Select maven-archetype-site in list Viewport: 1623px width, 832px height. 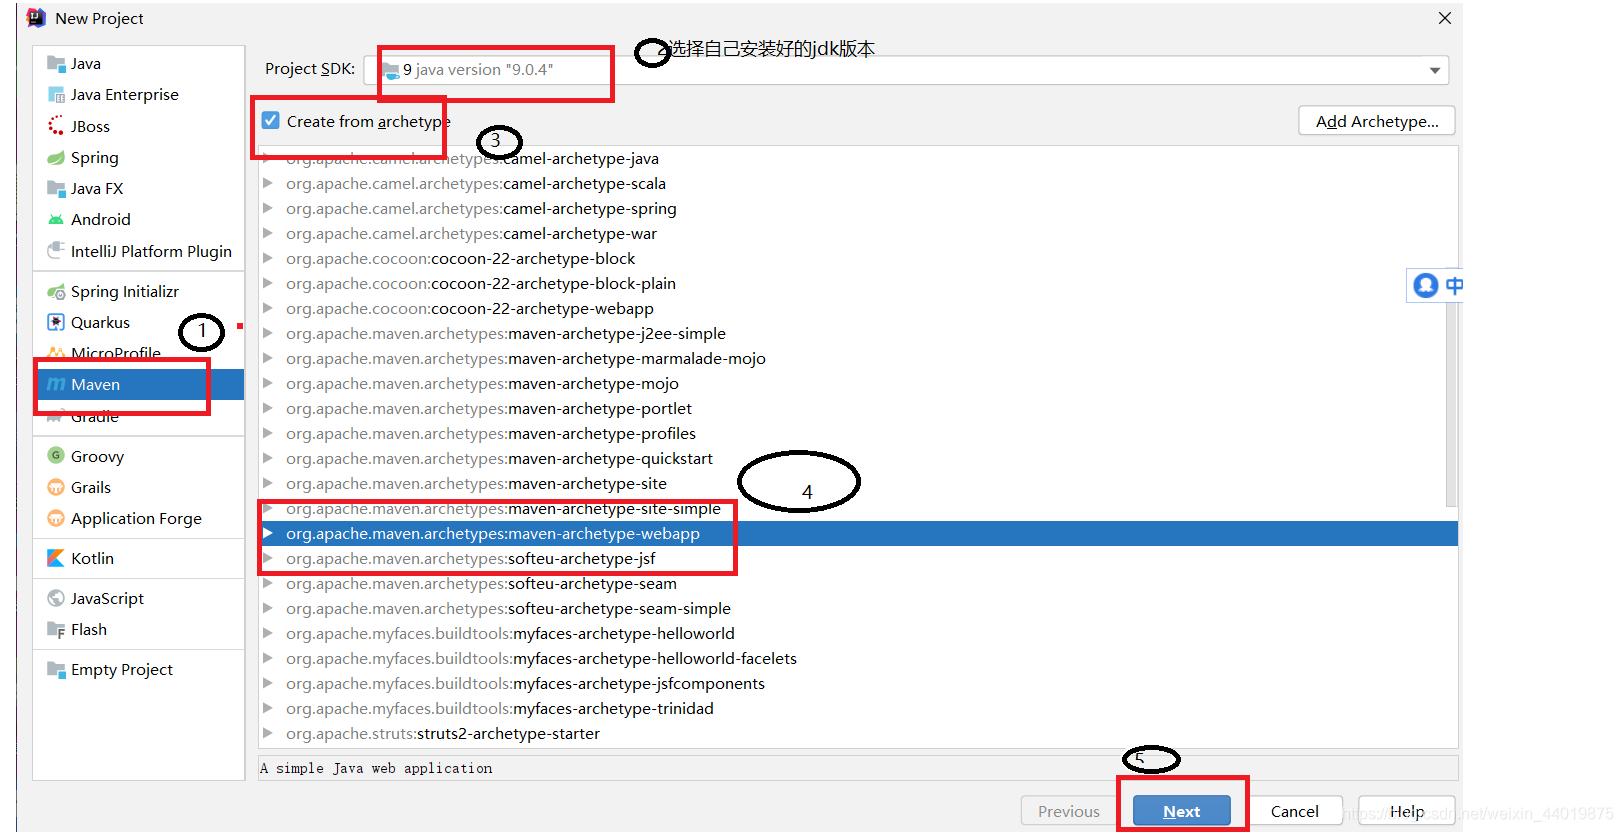click(x=858, y=483)
